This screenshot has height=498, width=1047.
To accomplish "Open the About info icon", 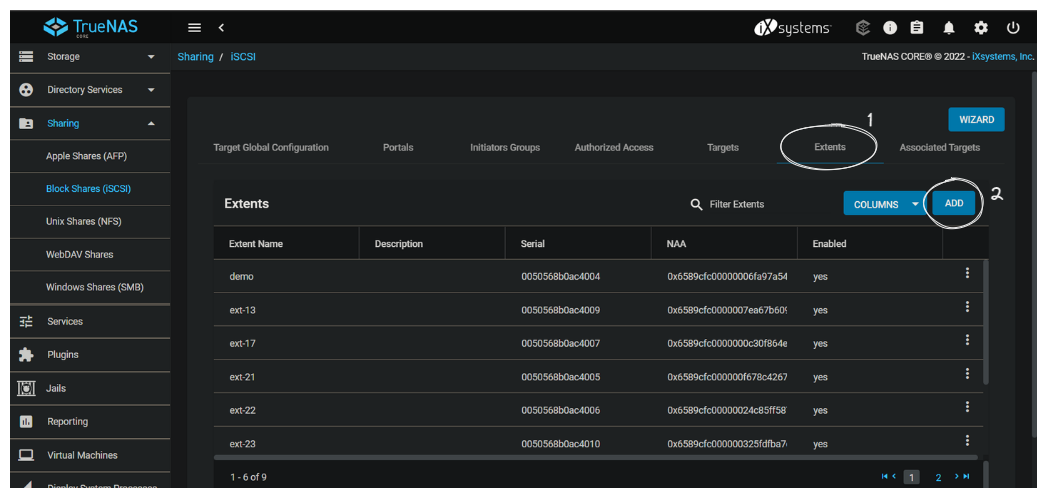I will (x=890, y=28).
